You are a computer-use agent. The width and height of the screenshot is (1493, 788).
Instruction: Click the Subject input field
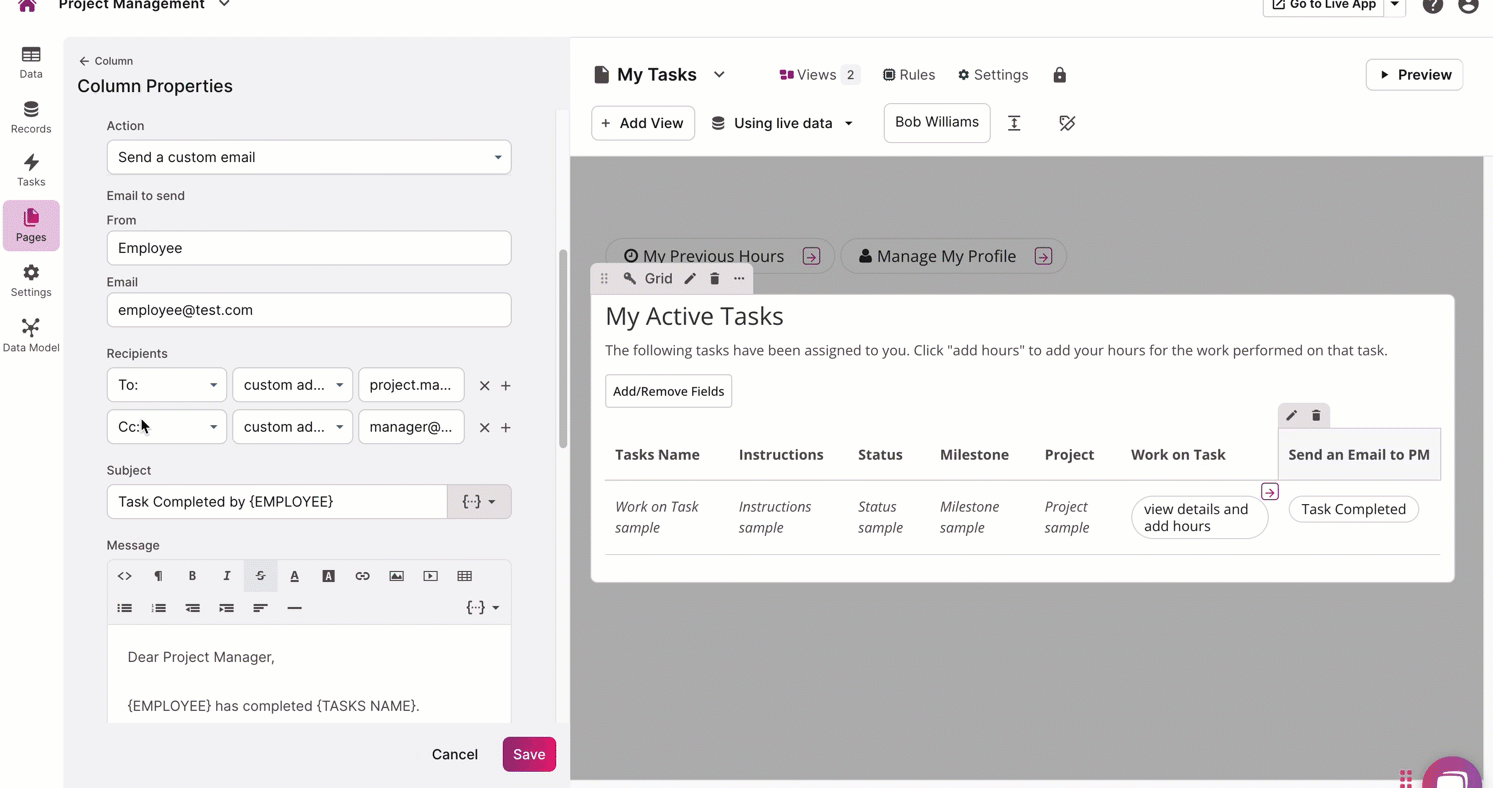277,502
